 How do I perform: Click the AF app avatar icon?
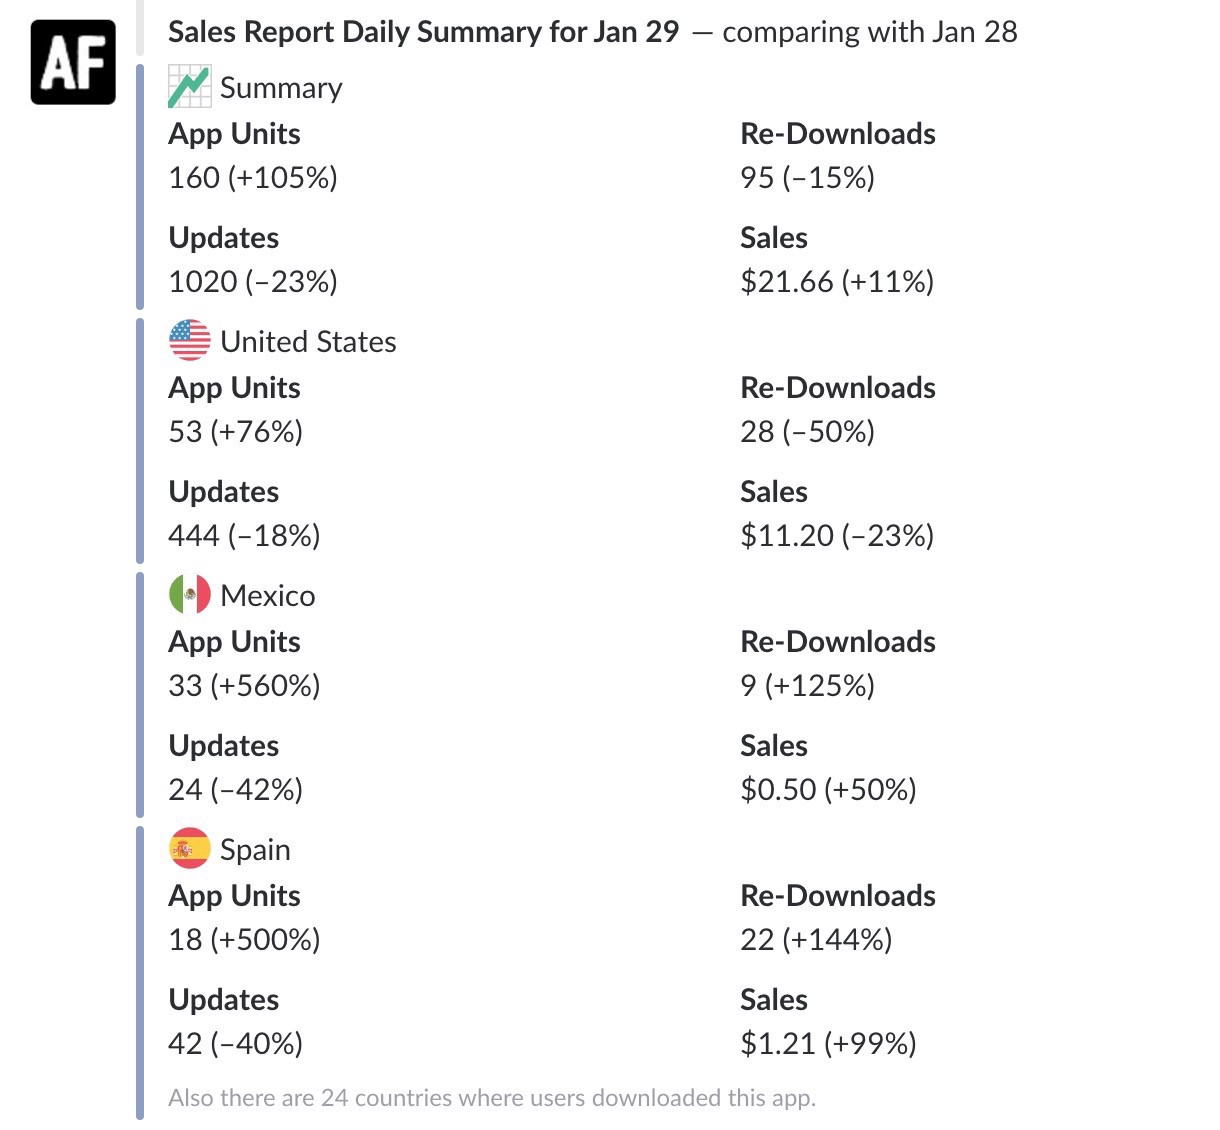click(73, 62)
